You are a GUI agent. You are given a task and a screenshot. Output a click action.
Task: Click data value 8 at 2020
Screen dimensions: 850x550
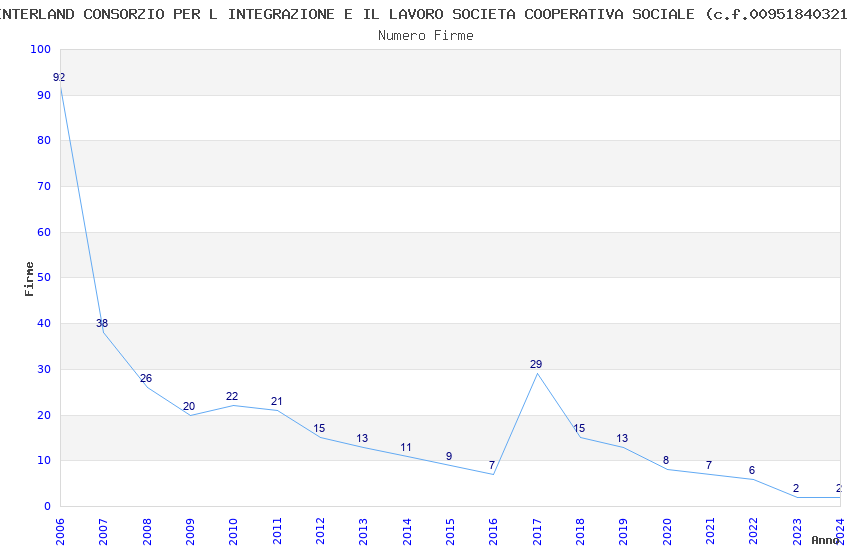pyautogui.click(x=666, y=461)
